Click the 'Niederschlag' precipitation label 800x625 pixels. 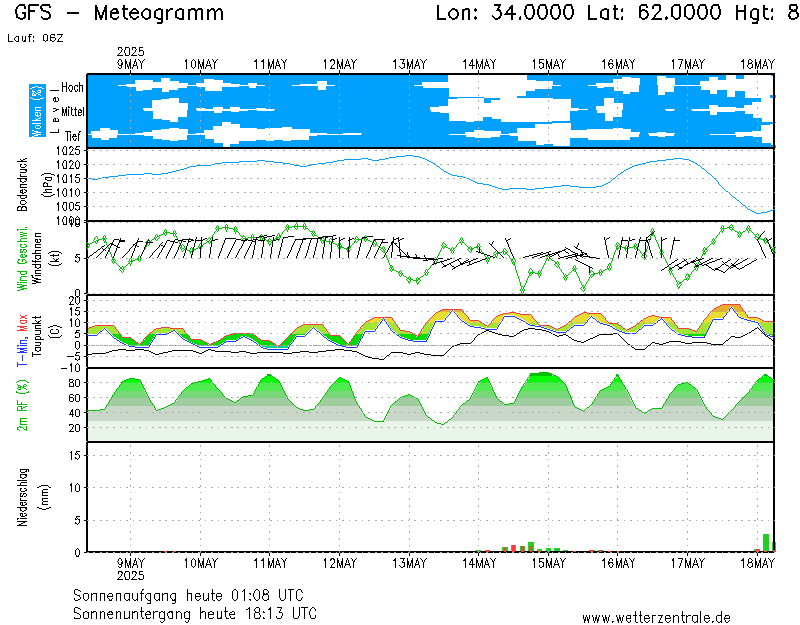pos(22,497)
